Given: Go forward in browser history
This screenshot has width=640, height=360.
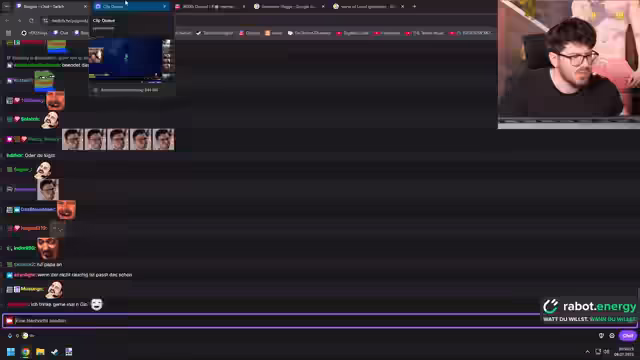Looking at the screenshot, I should tap(19, 20).
